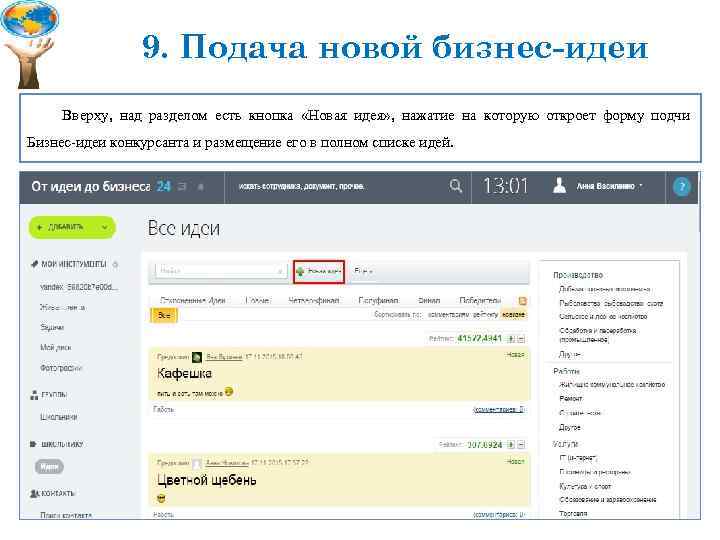Click the 13:01 clock in the header
The image size is (720, 540).
[x=505, y=186]
